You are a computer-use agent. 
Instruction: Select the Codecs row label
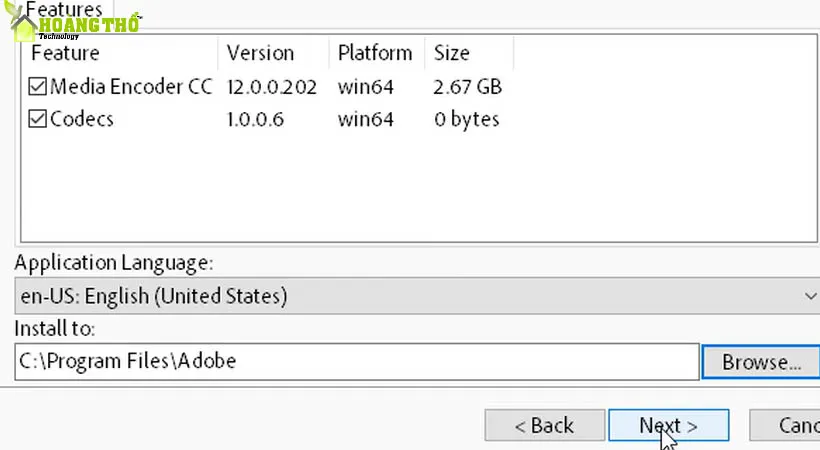click(82, 120)
